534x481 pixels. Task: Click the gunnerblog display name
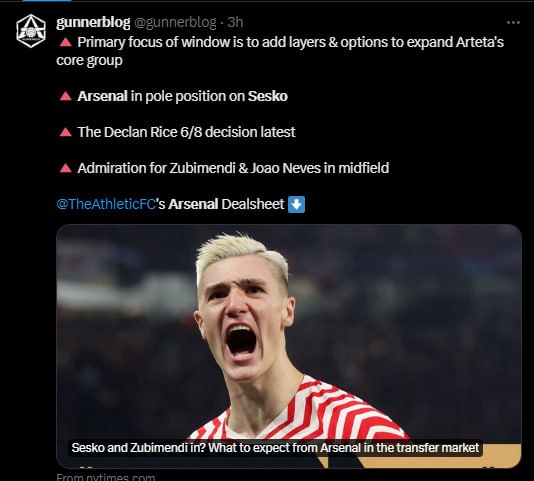pyautogui.click(x=93, y=22)
